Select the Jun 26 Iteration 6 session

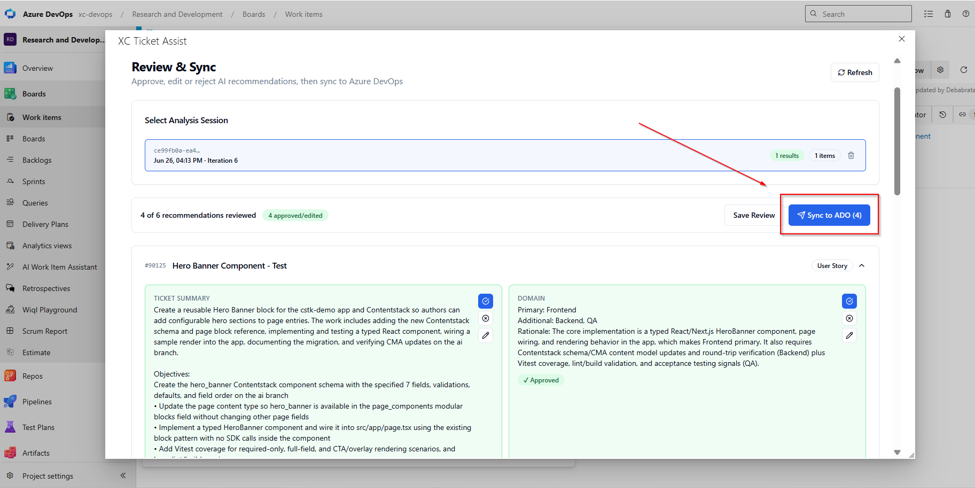coord(505,155)
